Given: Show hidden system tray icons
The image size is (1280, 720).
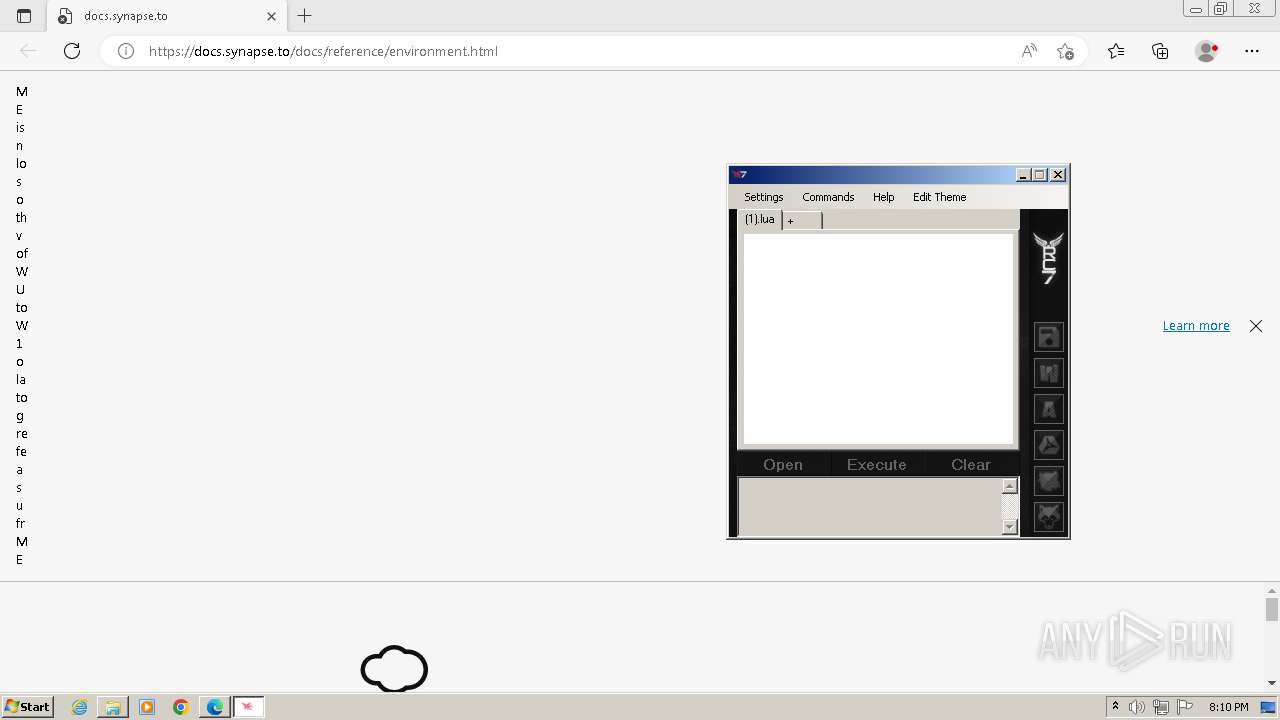Looking at the screenshot, I should coord(1115,707).
